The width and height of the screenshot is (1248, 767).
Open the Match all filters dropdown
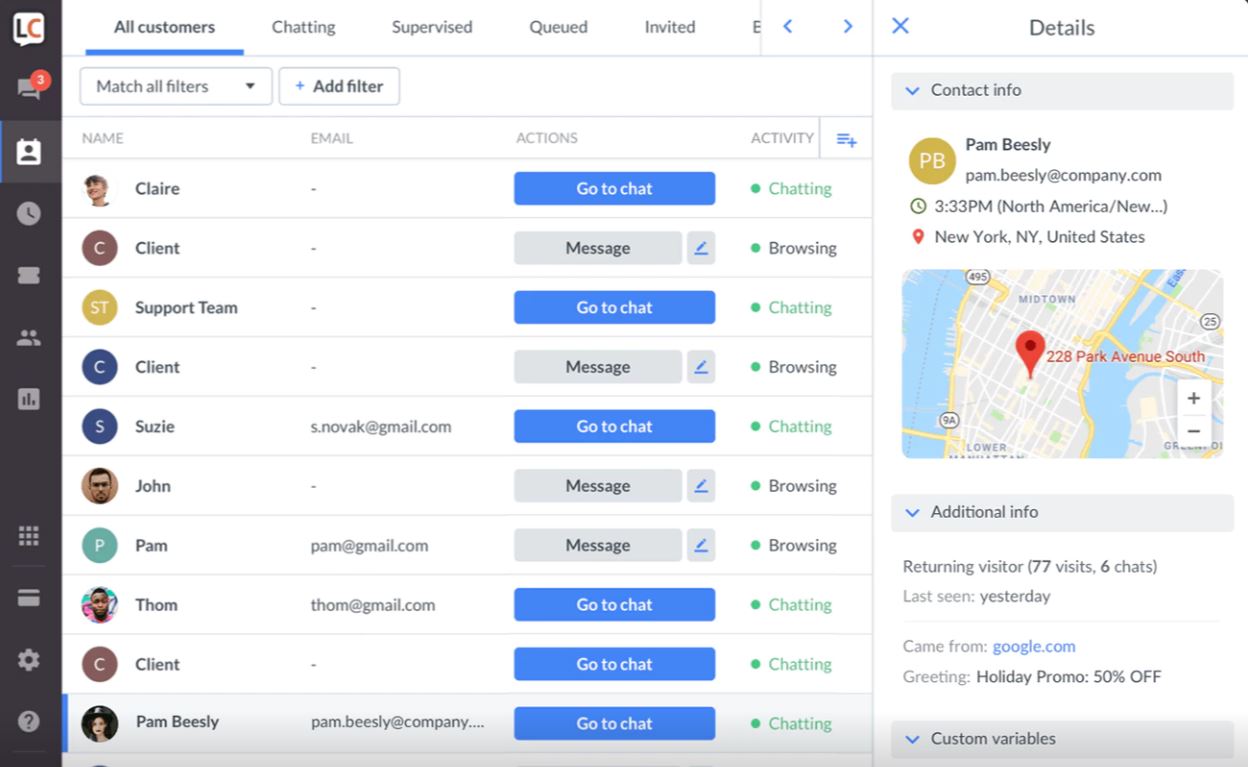pos(176,86)
